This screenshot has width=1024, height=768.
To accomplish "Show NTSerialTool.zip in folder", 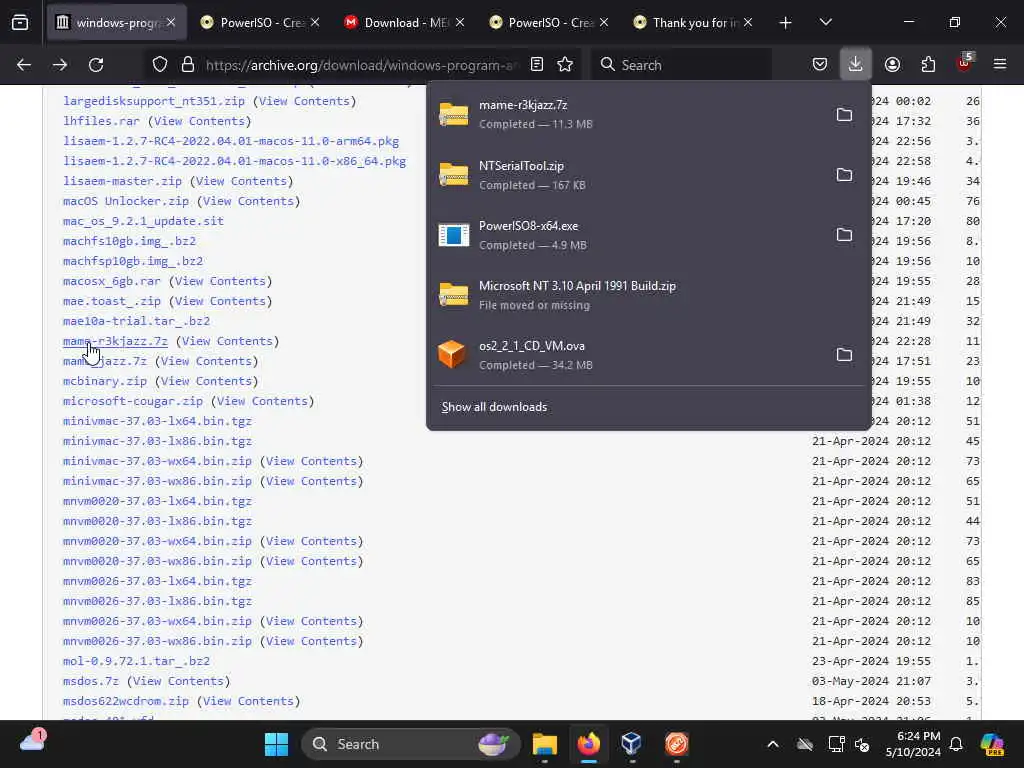I will point(844,175).
